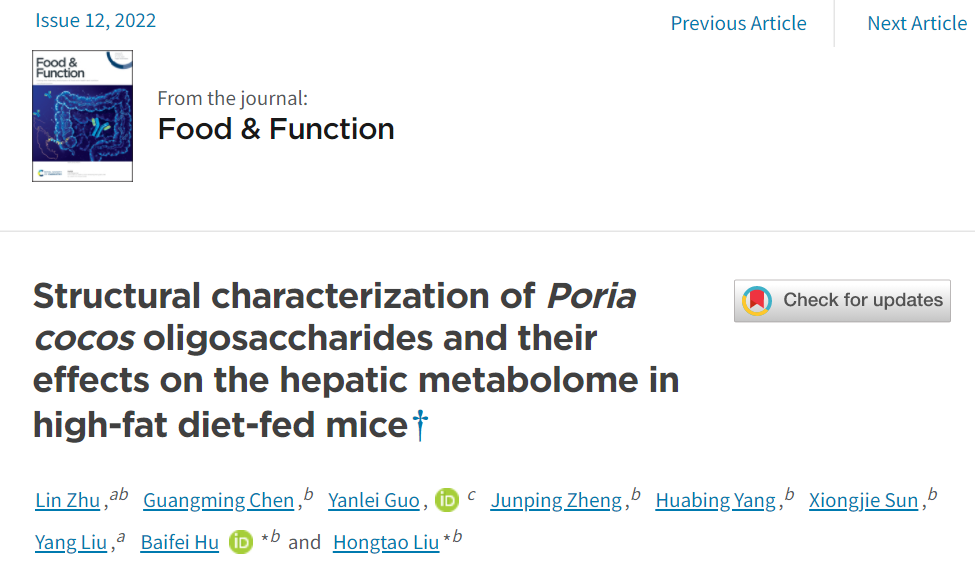975x584 pixels.
Task: Open author Lin Zhu's profile link
Action: (x=68, y=501)
